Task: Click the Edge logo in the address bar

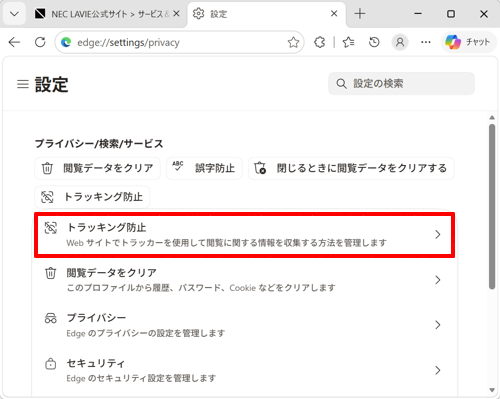Action: [66, 42]
